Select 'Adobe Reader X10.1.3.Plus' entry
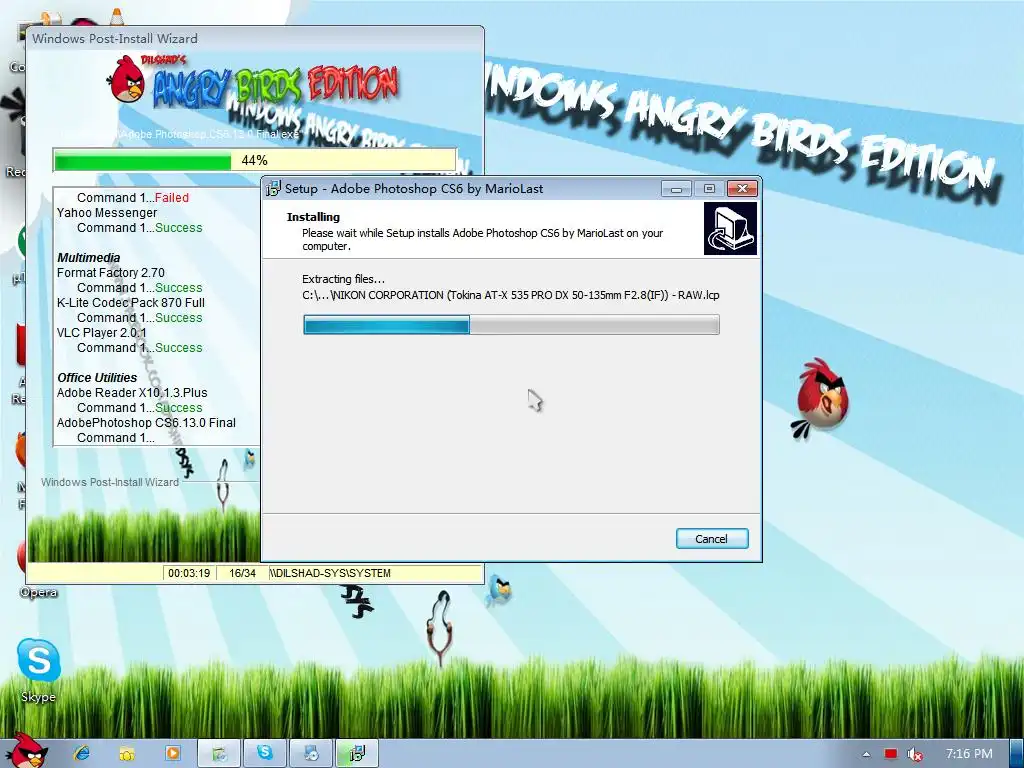Viewport: 1024px width, 768px height. tap(132, 393)
